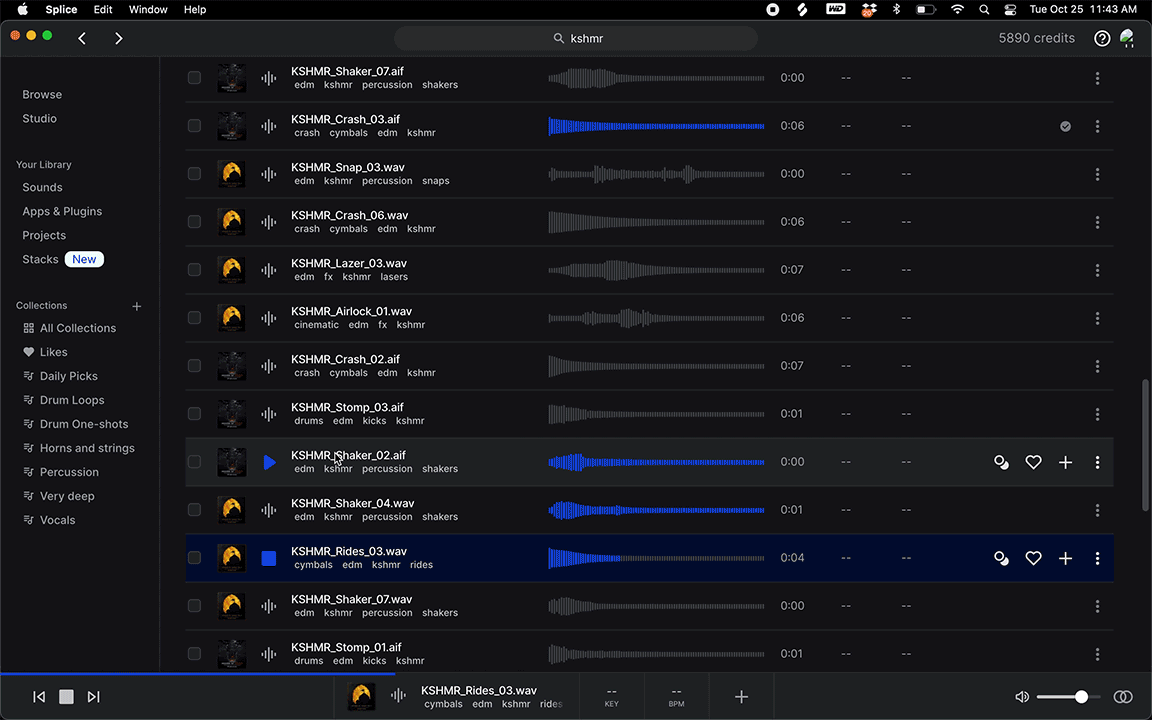Skip to previous track in player bar
1152x720 pixels.
click(39, 696)
